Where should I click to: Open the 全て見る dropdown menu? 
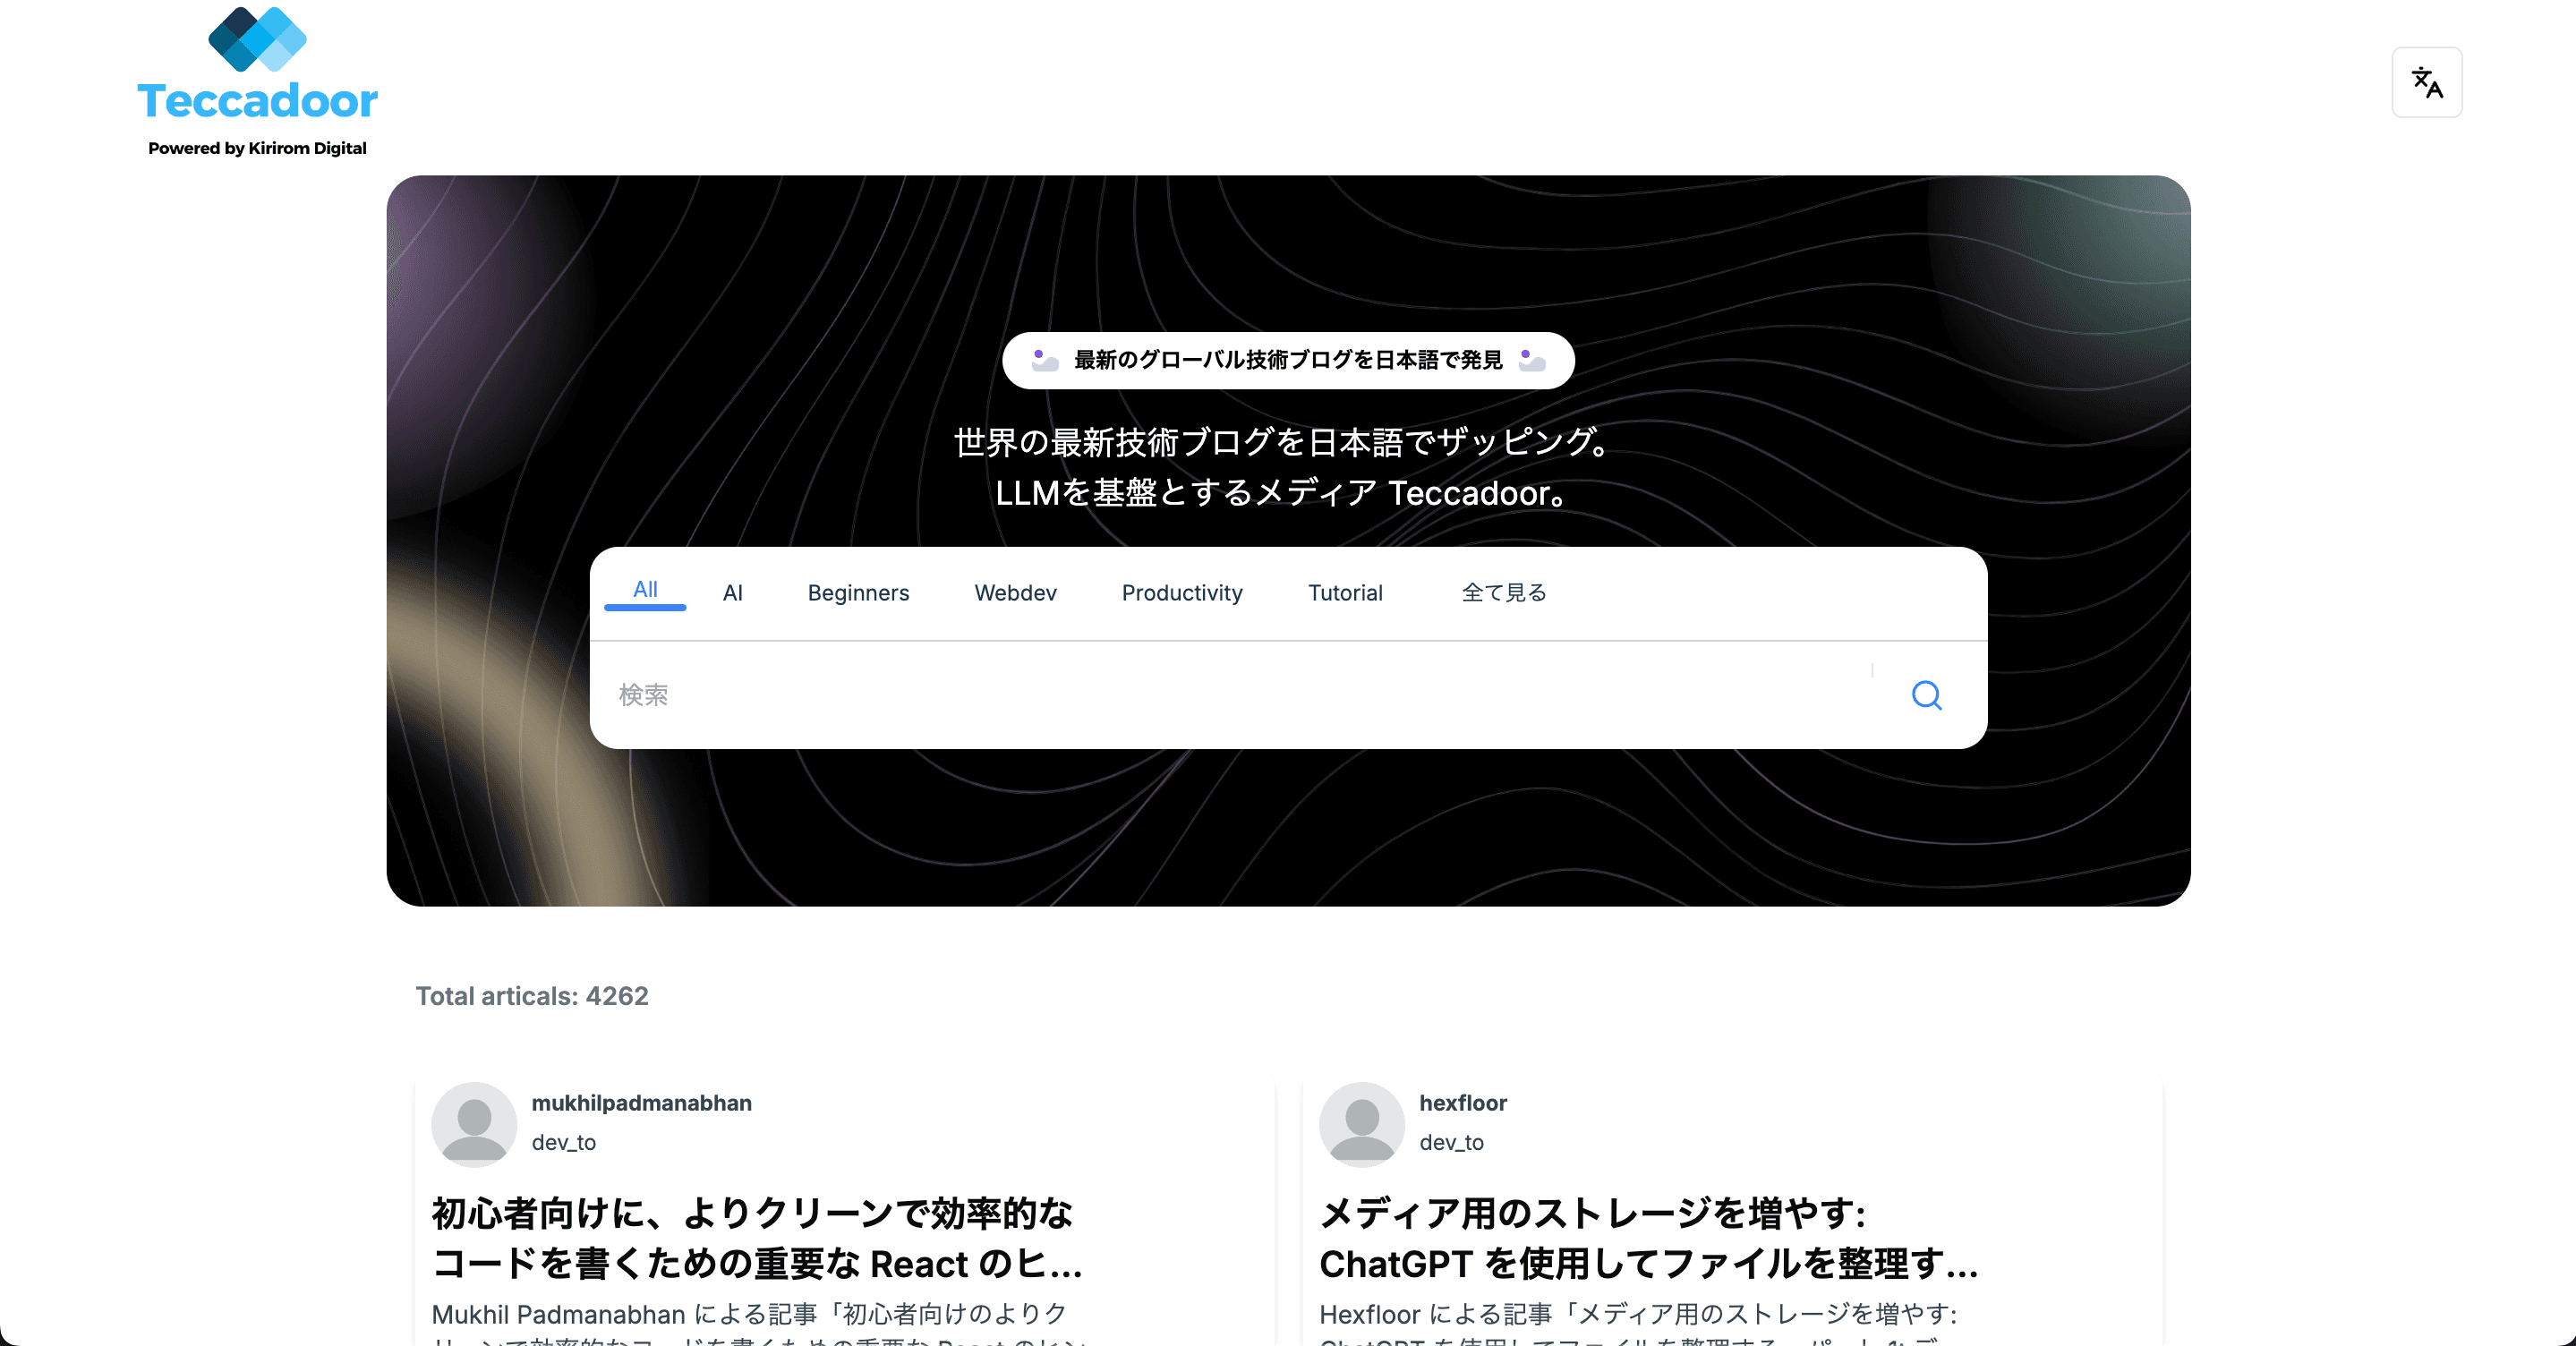pyautogui.click(x=1503, y=592)
